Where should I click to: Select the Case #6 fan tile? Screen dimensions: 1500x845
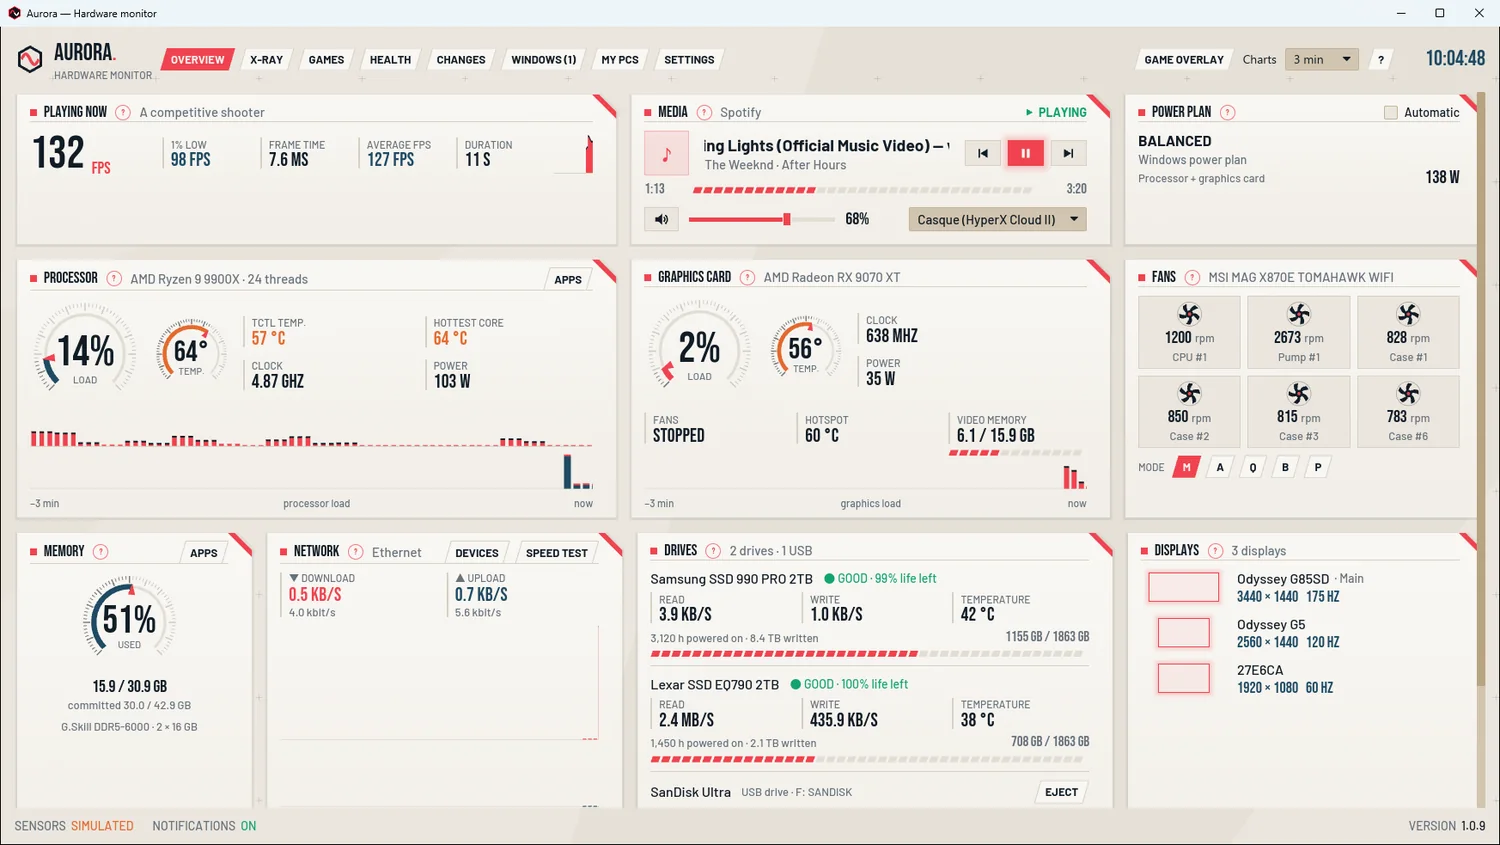pos(1408,411)
